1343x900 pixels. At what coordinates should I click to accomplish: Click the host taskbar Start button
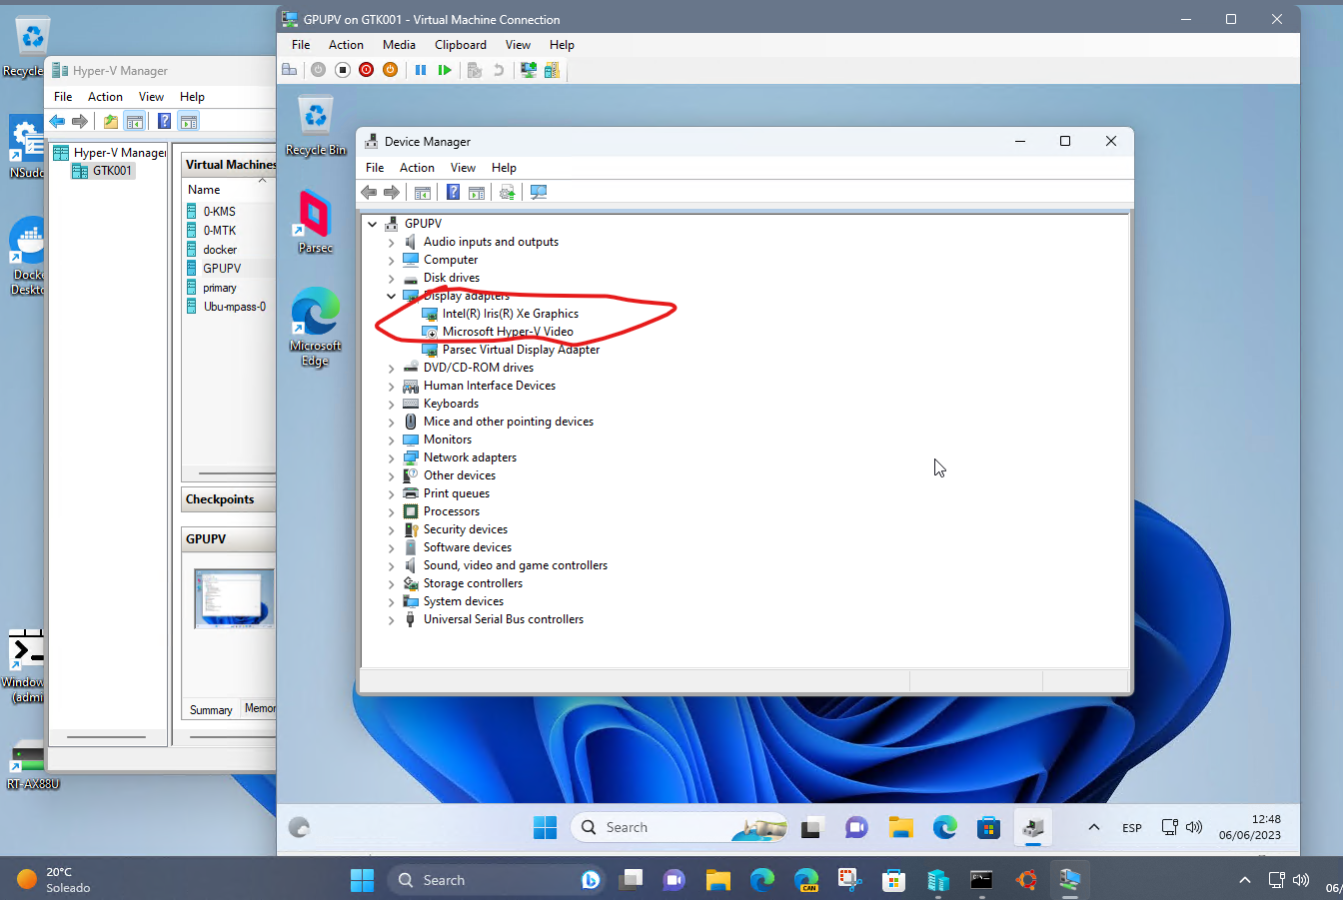(362, 880)
